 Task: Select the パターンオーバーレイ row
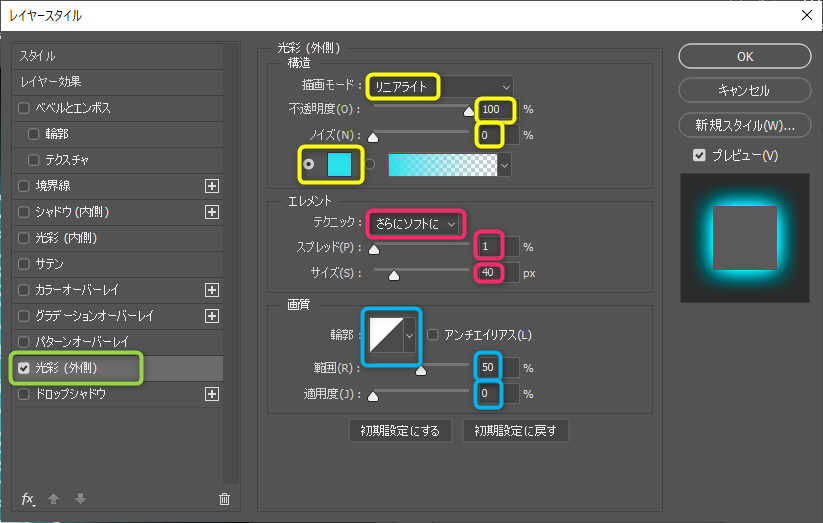point(118,342)
